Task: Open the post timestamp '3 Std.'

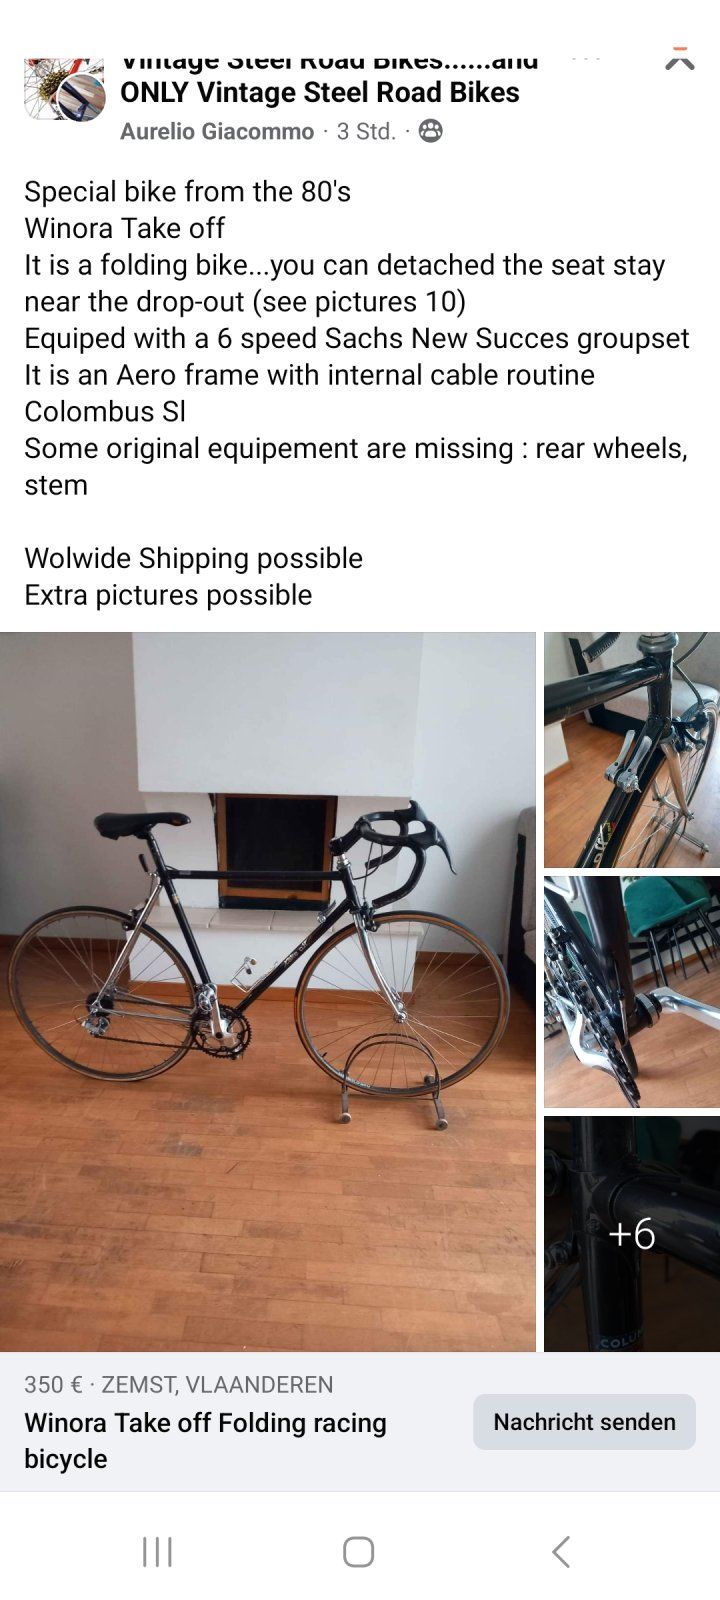Action: tap(366, 131)
